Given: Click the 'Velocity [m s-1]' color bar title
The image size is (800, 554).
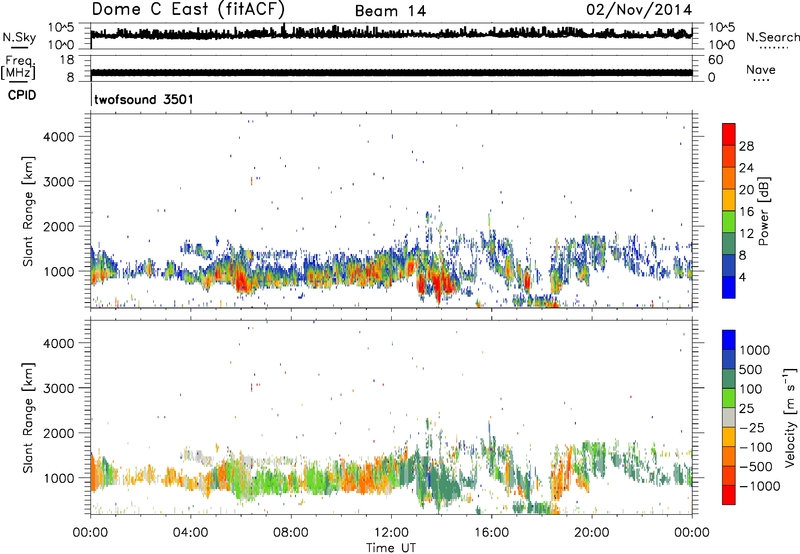Looking at the screenshot, I should coord(790,417).
